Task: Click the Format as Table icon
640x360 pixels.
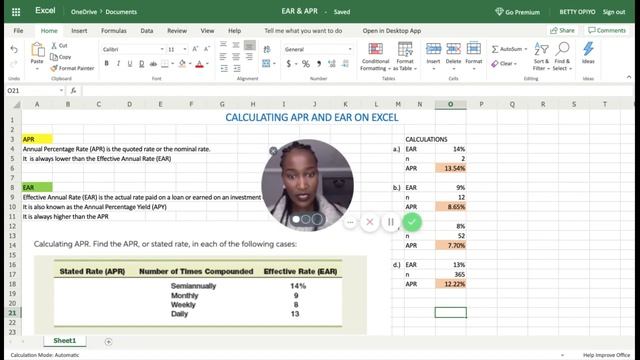Action: pyautogui.click(x=405, y=49)
